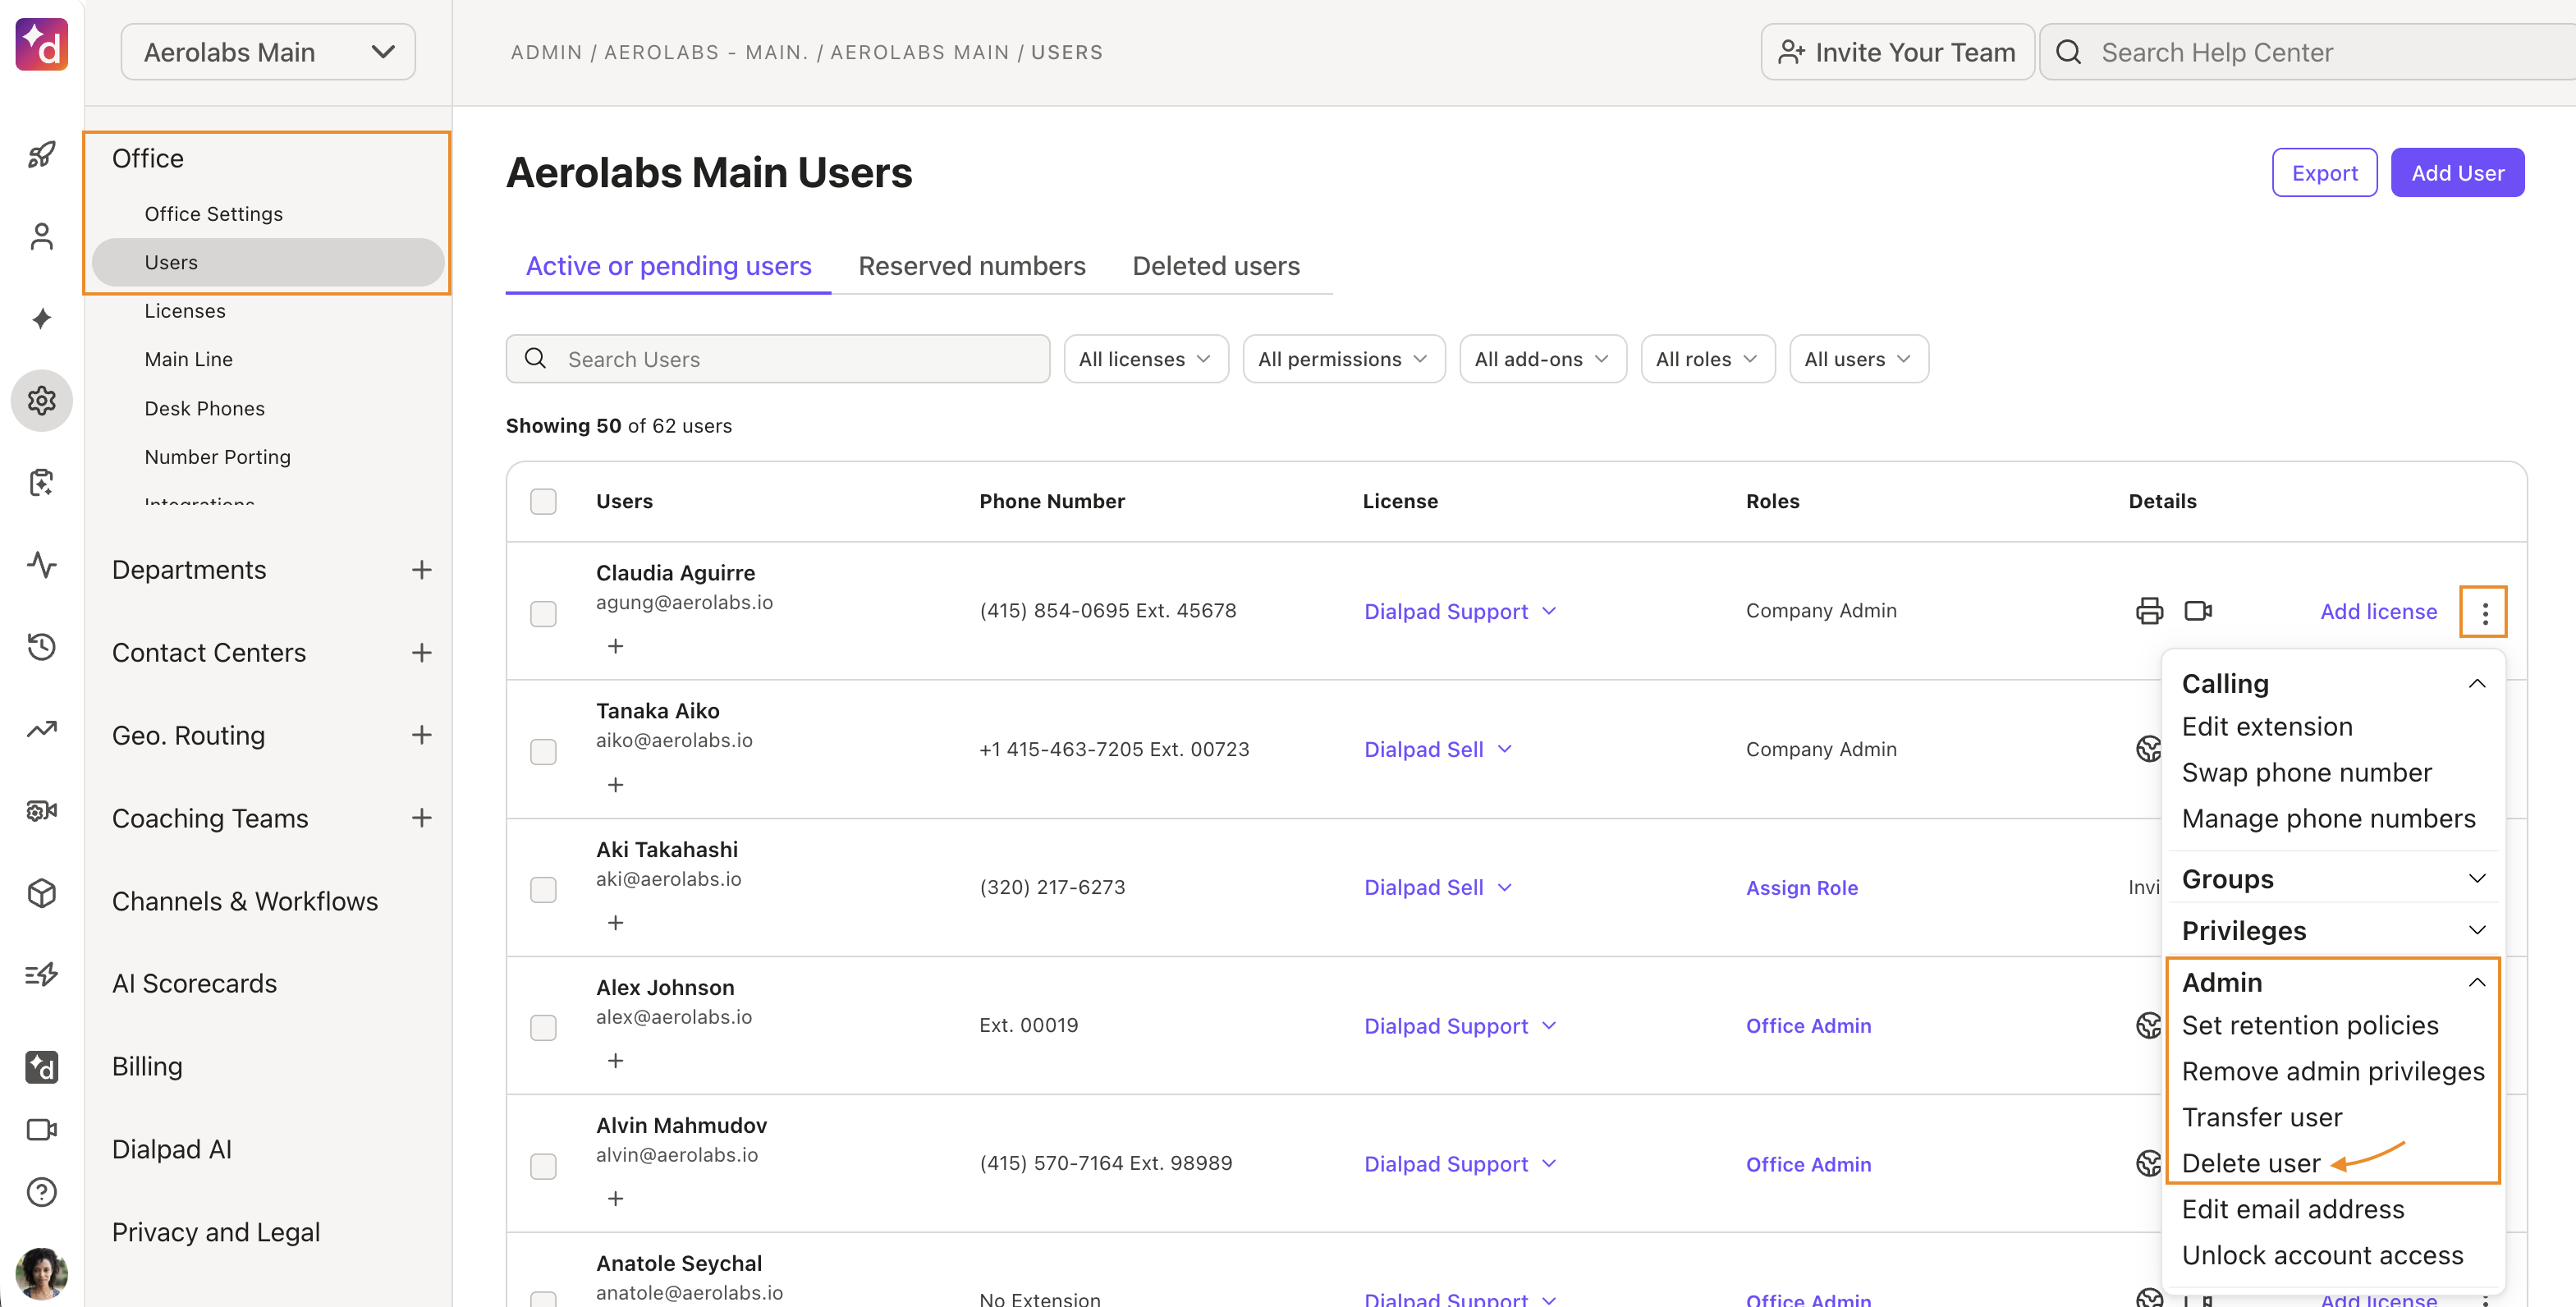
Task: Click the video camera icon in Claudia Aguirre row
Action: click(2197, 610)
